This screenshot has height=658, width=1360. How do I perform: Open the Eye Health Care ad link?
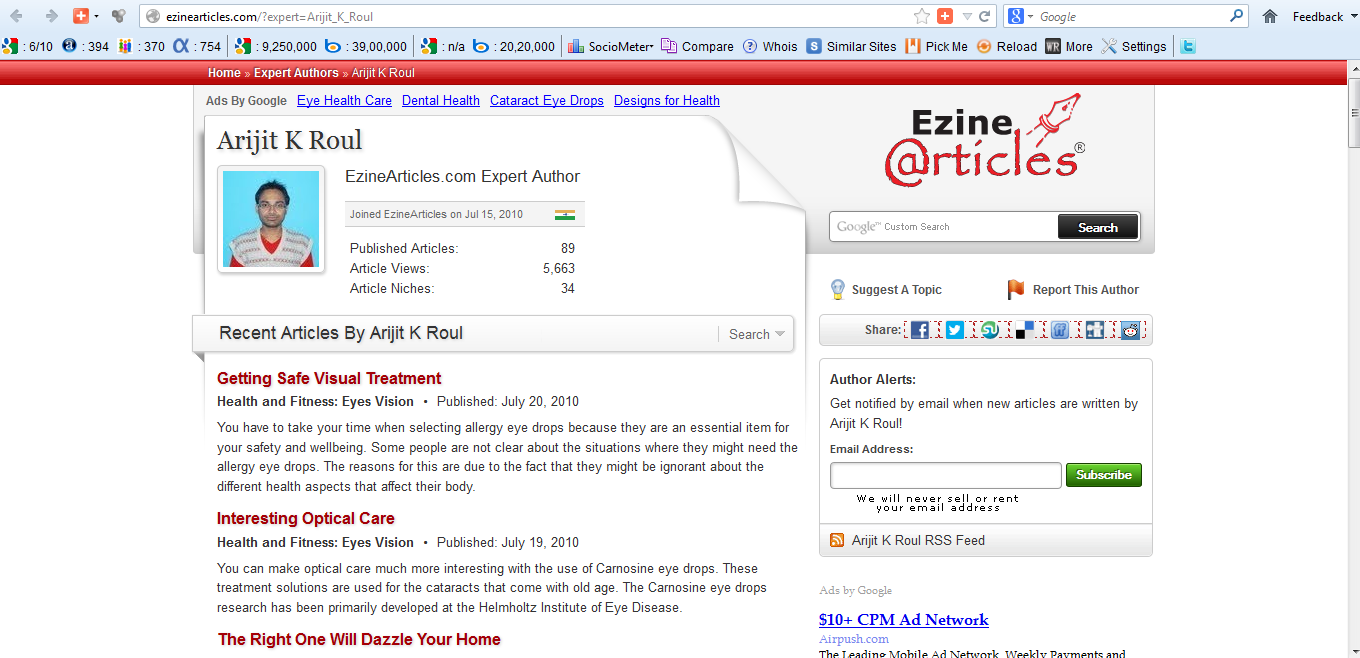click(344, 100)
